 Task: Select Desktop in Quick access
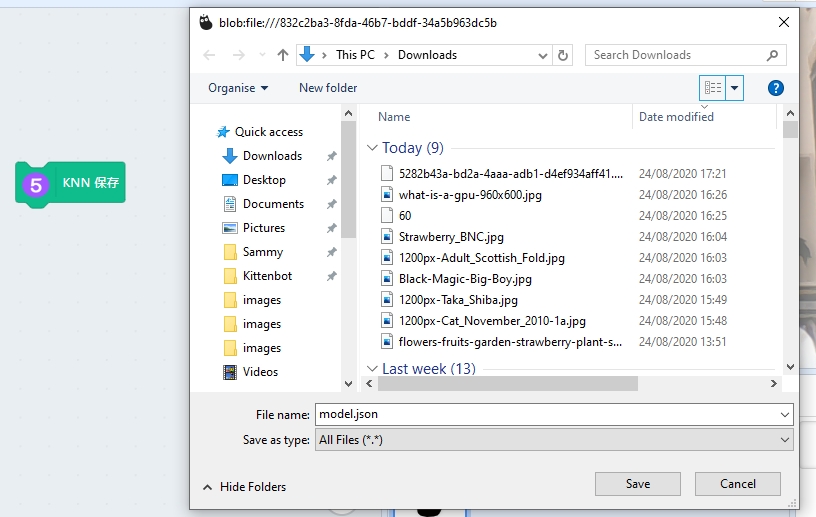tap(264, 180)
